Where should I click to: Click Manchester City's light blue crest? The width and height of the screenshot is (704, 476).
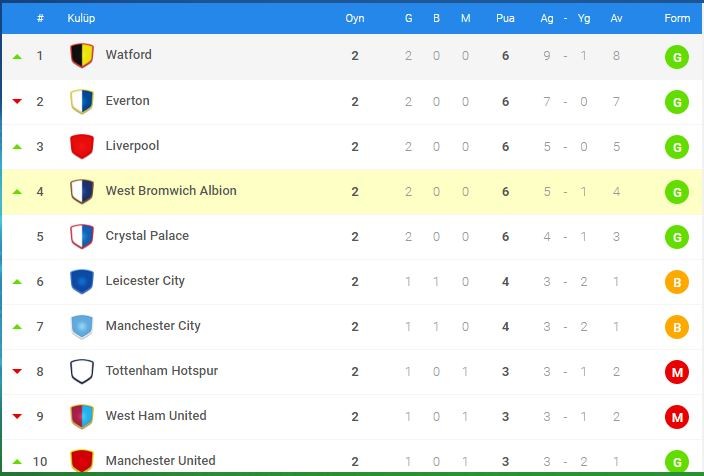tap(82, 326)
